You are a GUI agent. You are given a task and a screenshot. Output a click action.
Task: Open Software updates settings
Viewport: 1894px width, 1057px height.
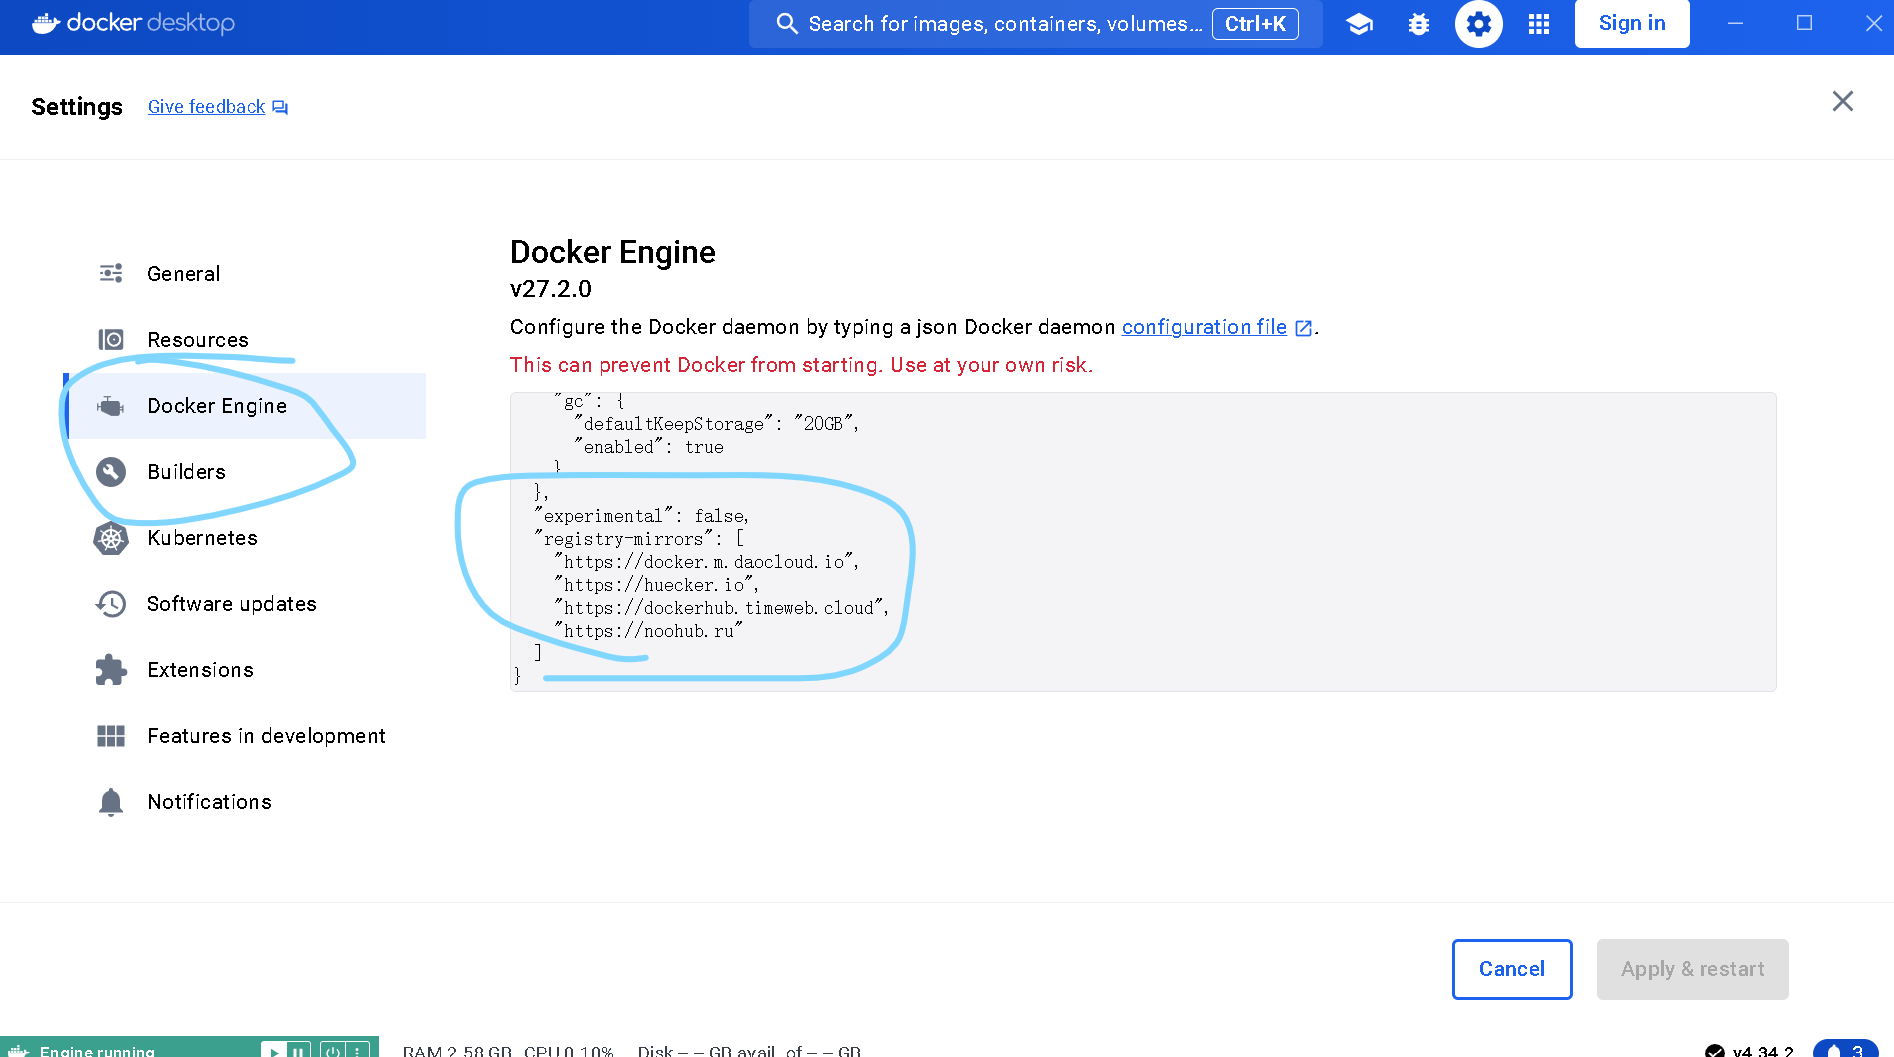(231, 604)
